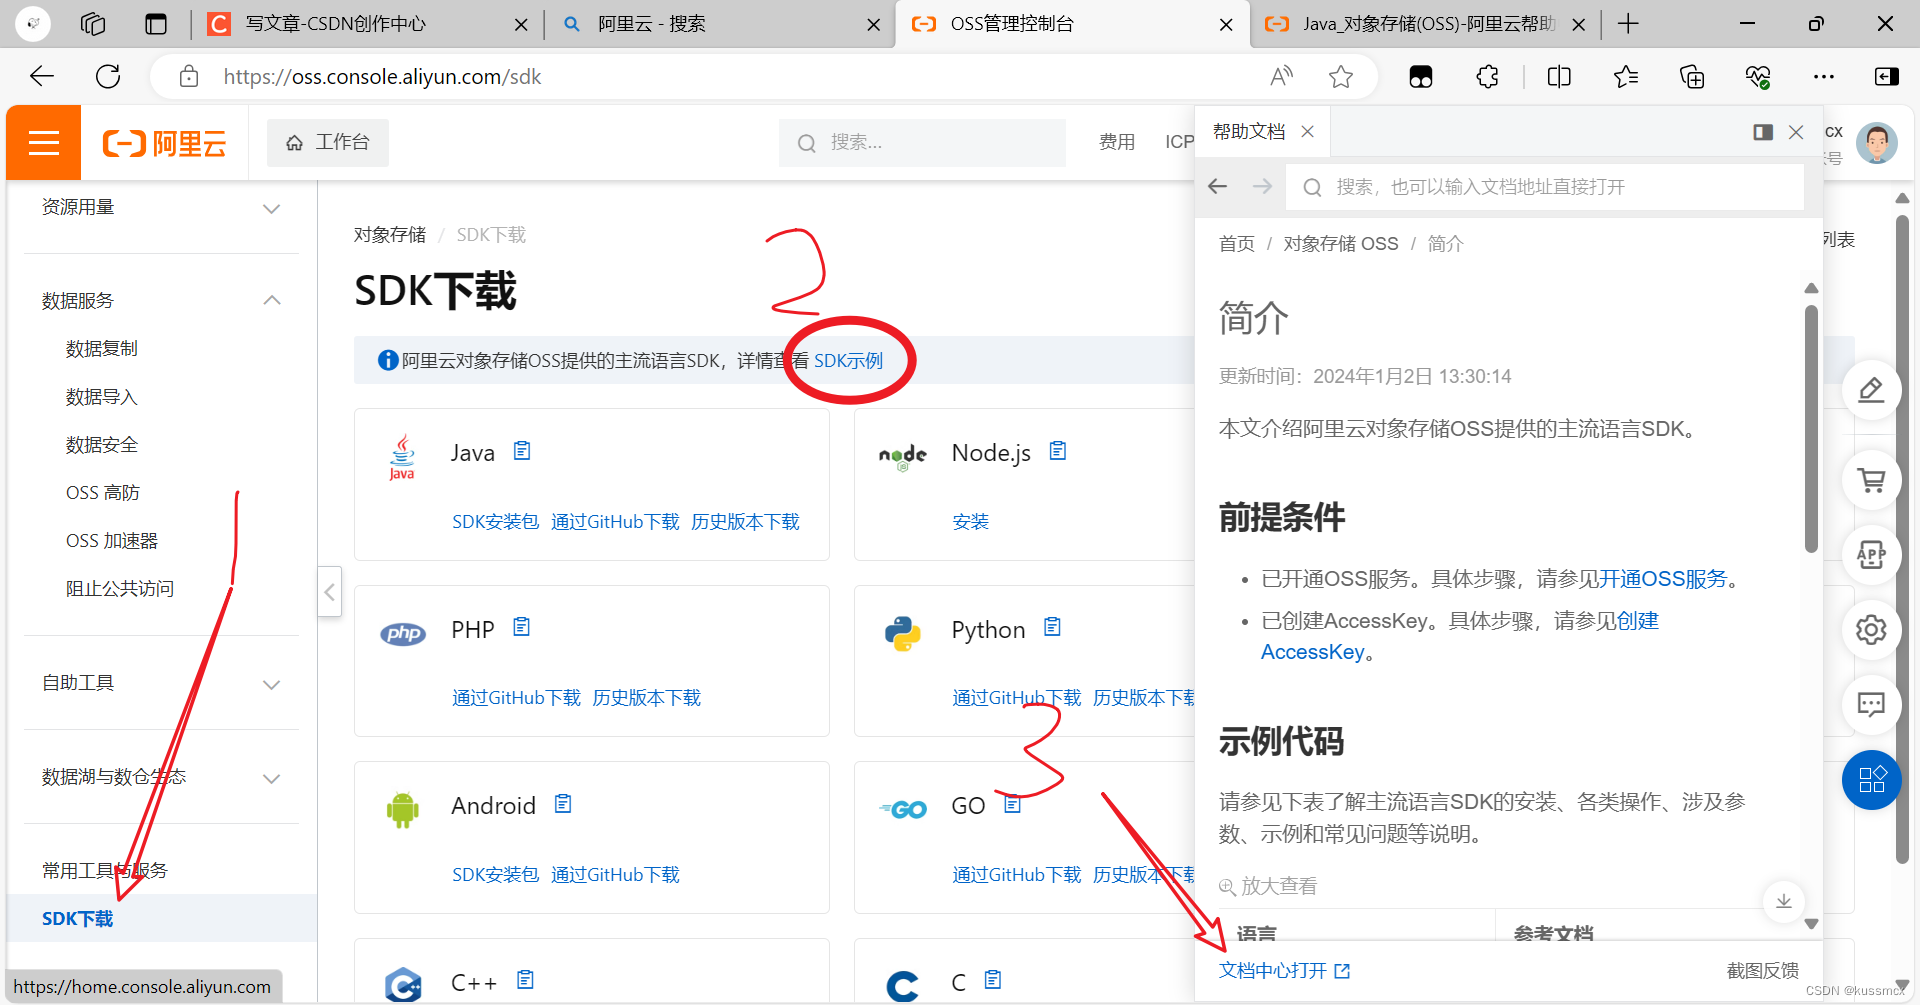This screenshot has width=1920, height=1005.
Task: Open the 工作台 button
Action: (328, 143)
